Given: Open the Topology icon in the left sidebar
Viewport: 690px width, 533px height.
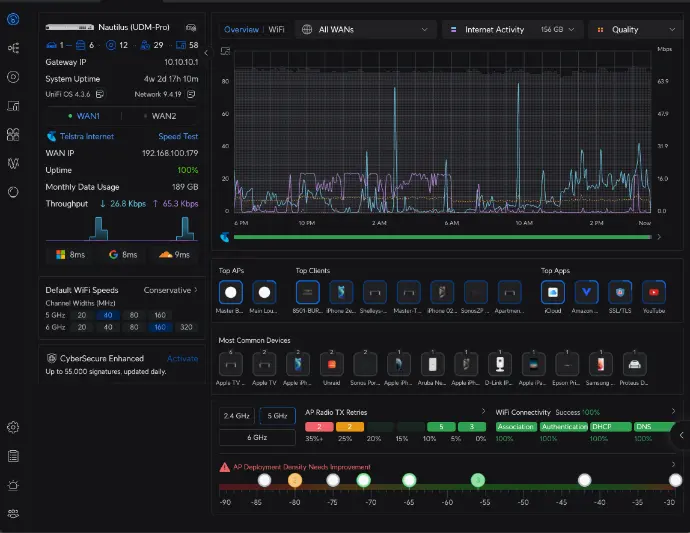Looking at the screenshot, I should [x=14, y=47].
